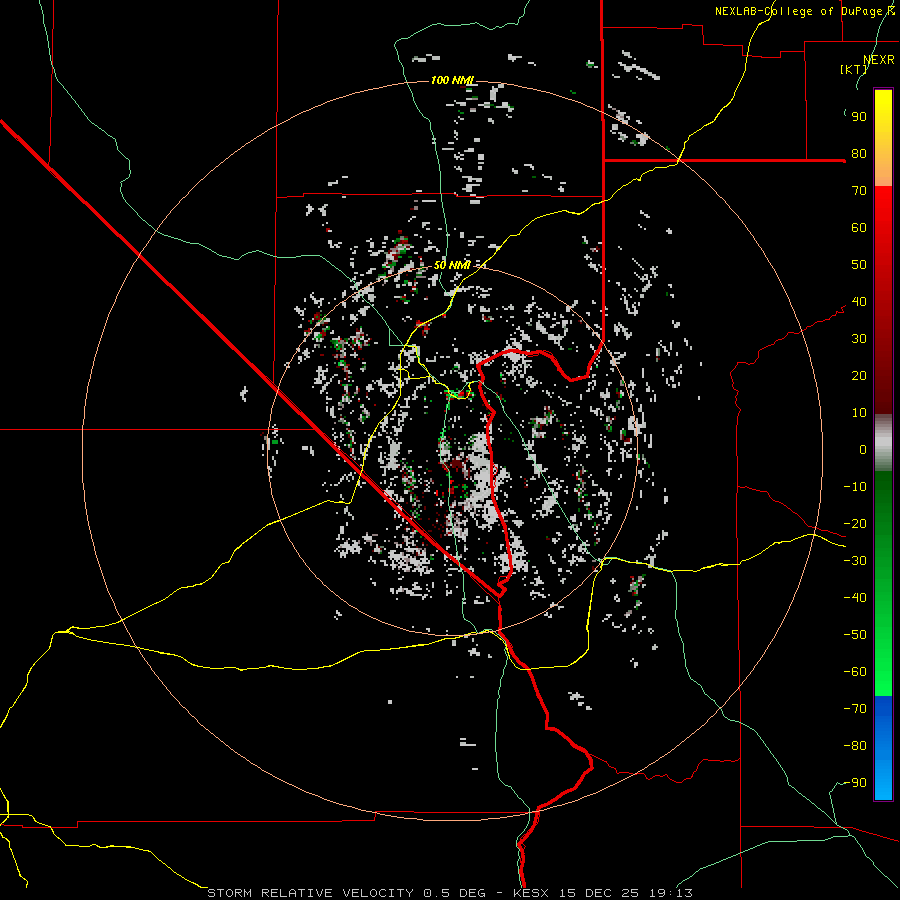
Task: Click the STORM RELATIVE VELOCITY caption text
Action: 310,893
